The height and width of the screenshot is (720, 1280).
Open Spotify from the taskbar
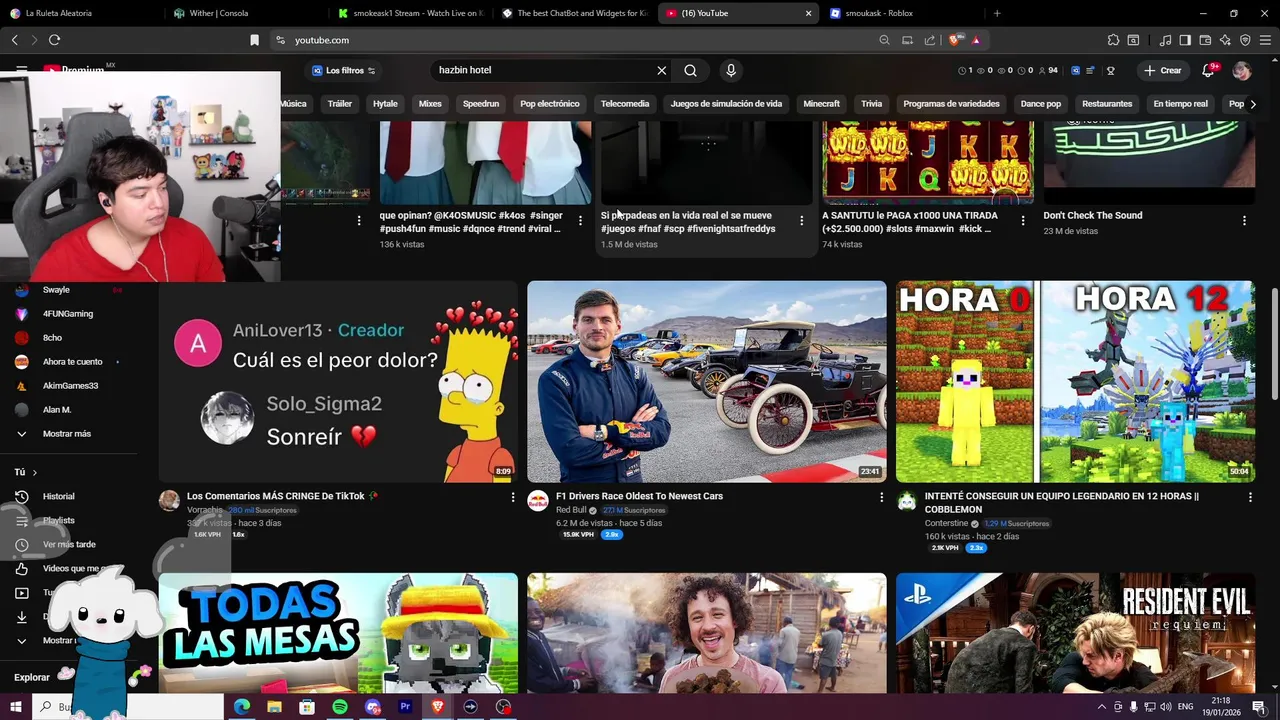[x=340, y=707]
